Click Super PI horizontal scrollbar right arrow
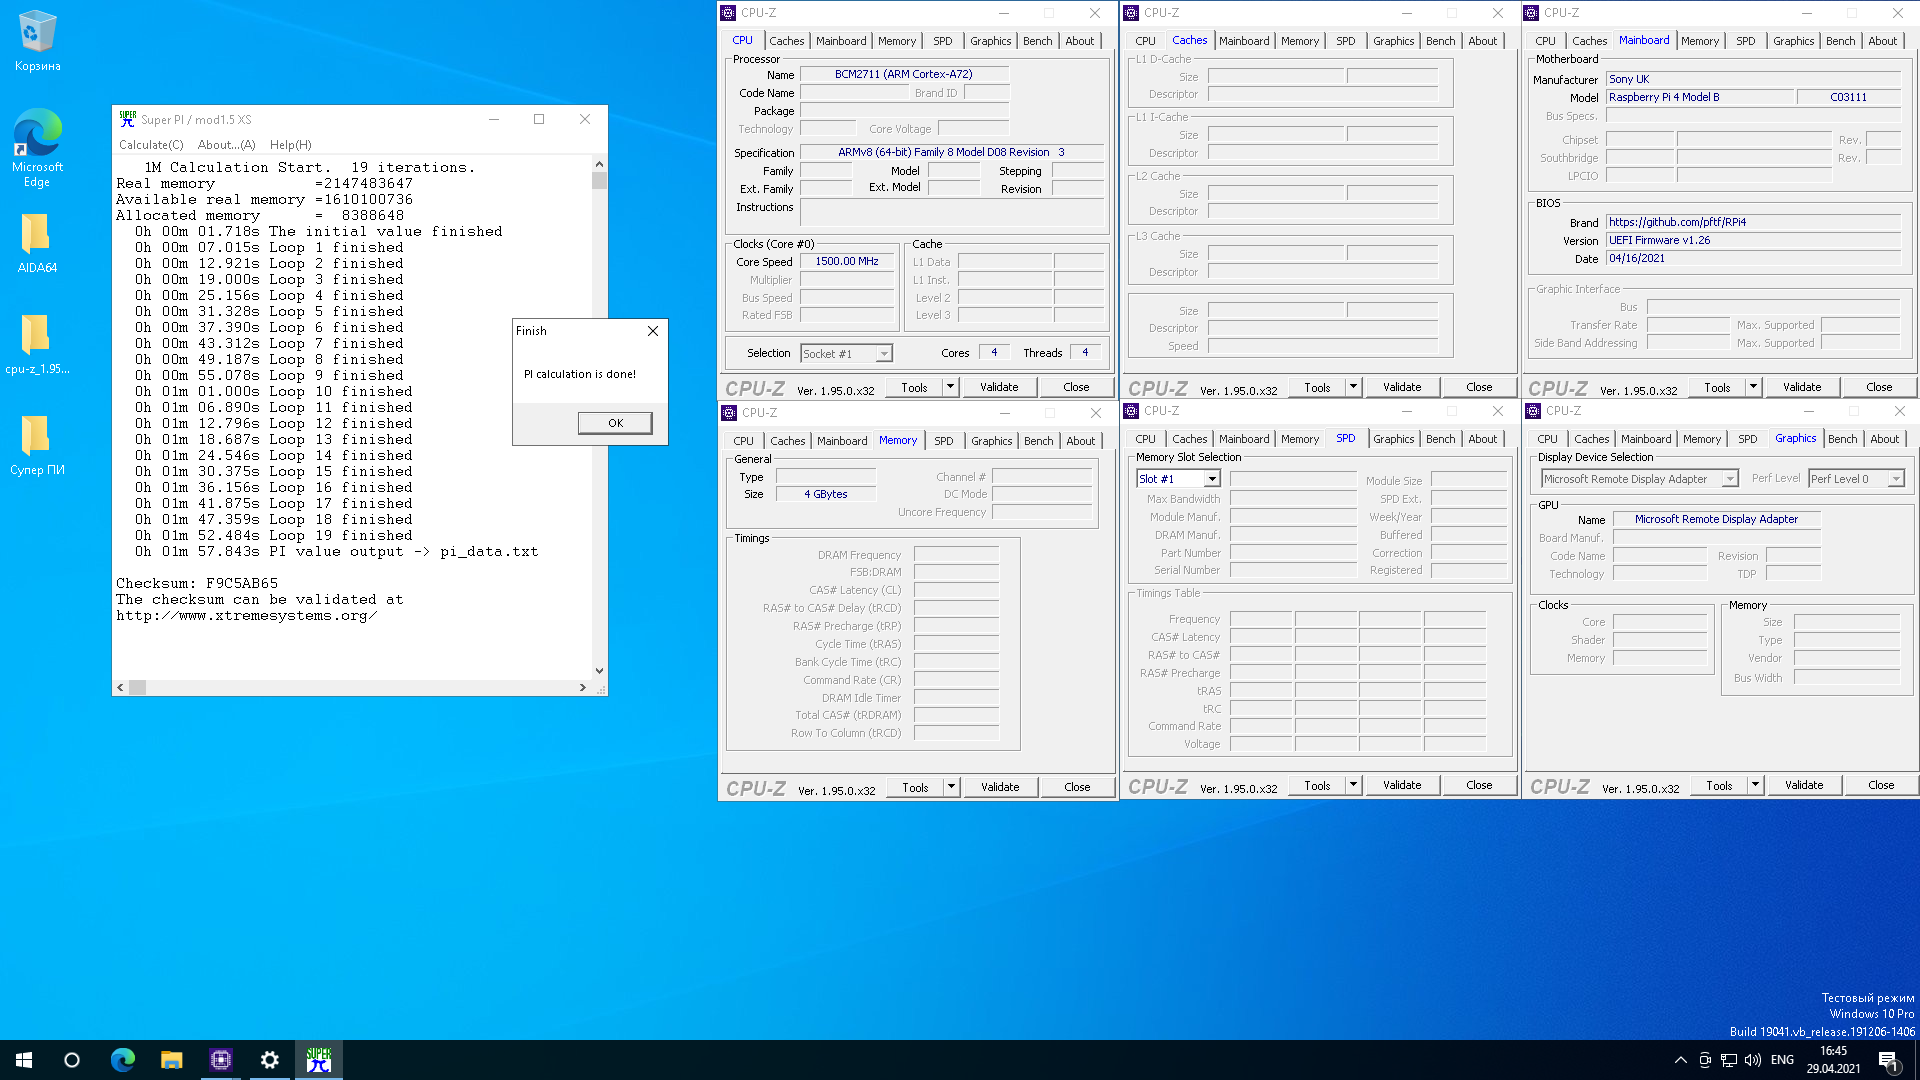Viewport: 1920px width, 1080px height. [x=583, y=687]
